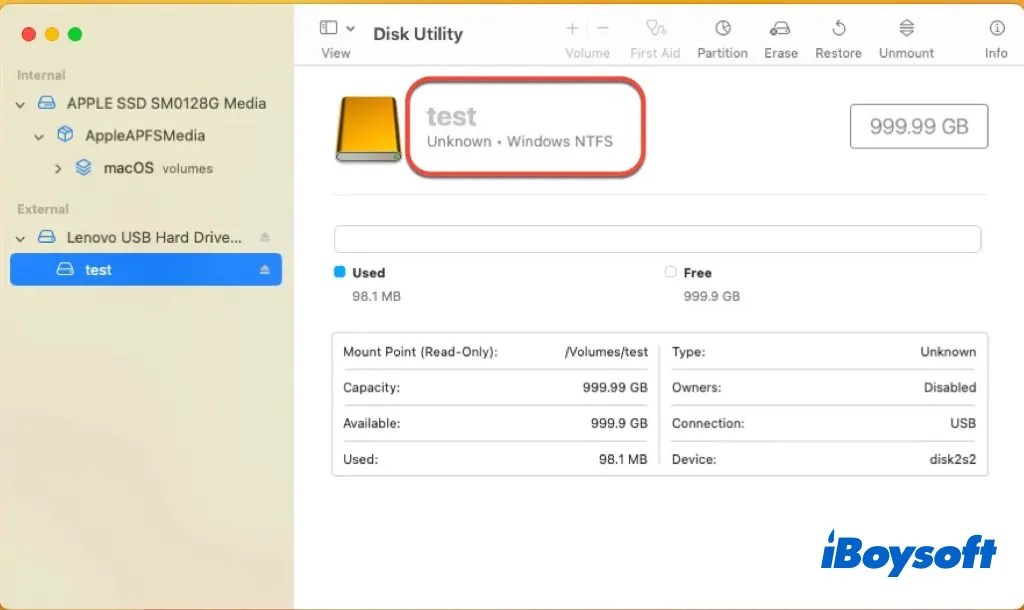1024x610 pixels.
Task: Zoom the window with the green button
Action: [75, 34]
